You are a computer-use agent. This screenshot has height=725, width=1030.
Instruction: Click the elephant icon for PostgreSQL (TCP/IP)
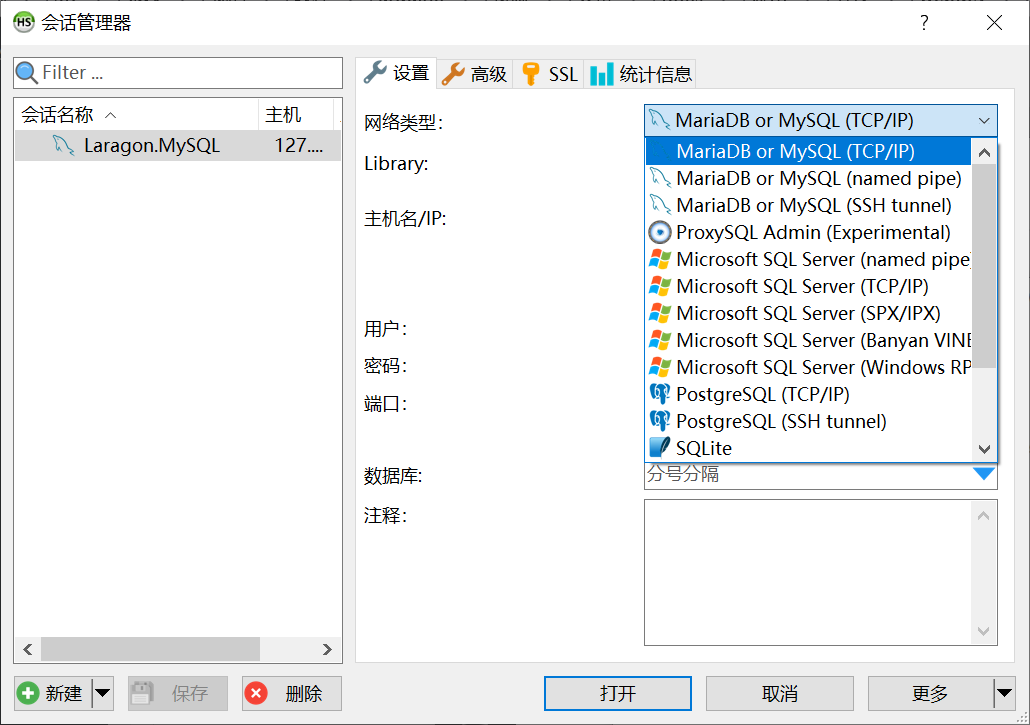[x=660, y=394]
